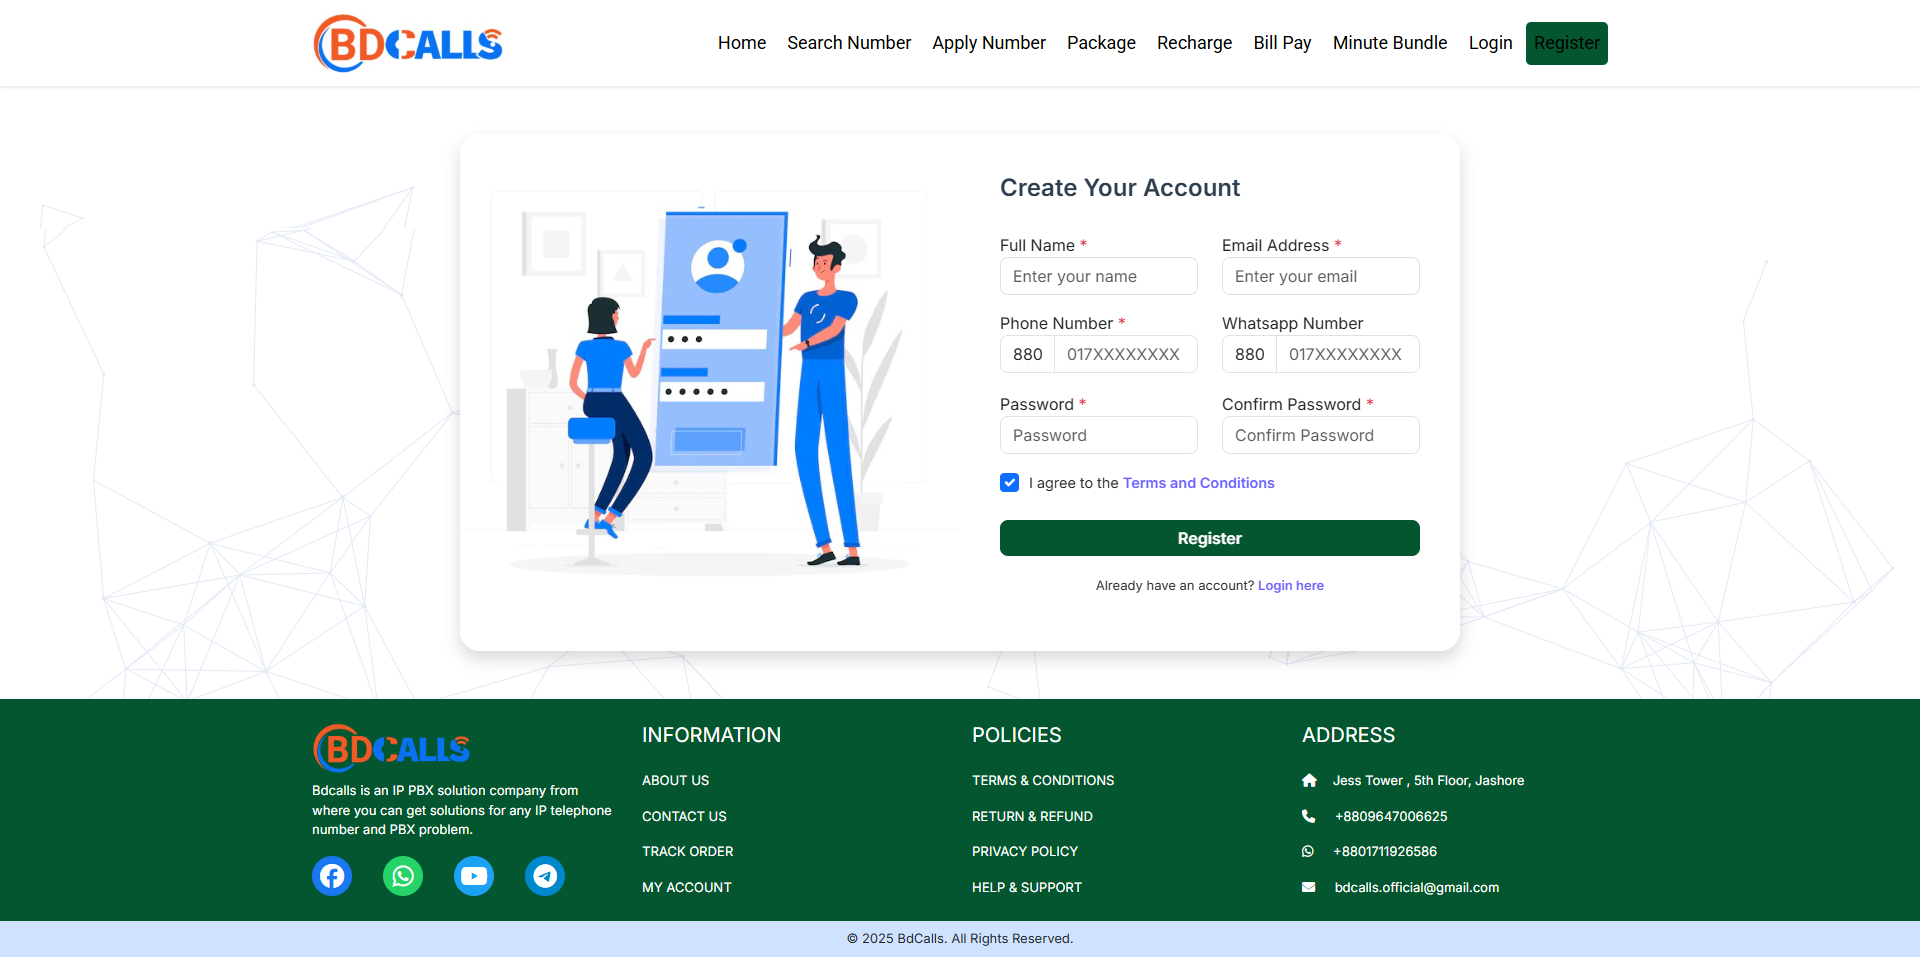Click the Login here link
Image resolution: width=1920 pixels, height=957 pixels.
(1290, 586)
